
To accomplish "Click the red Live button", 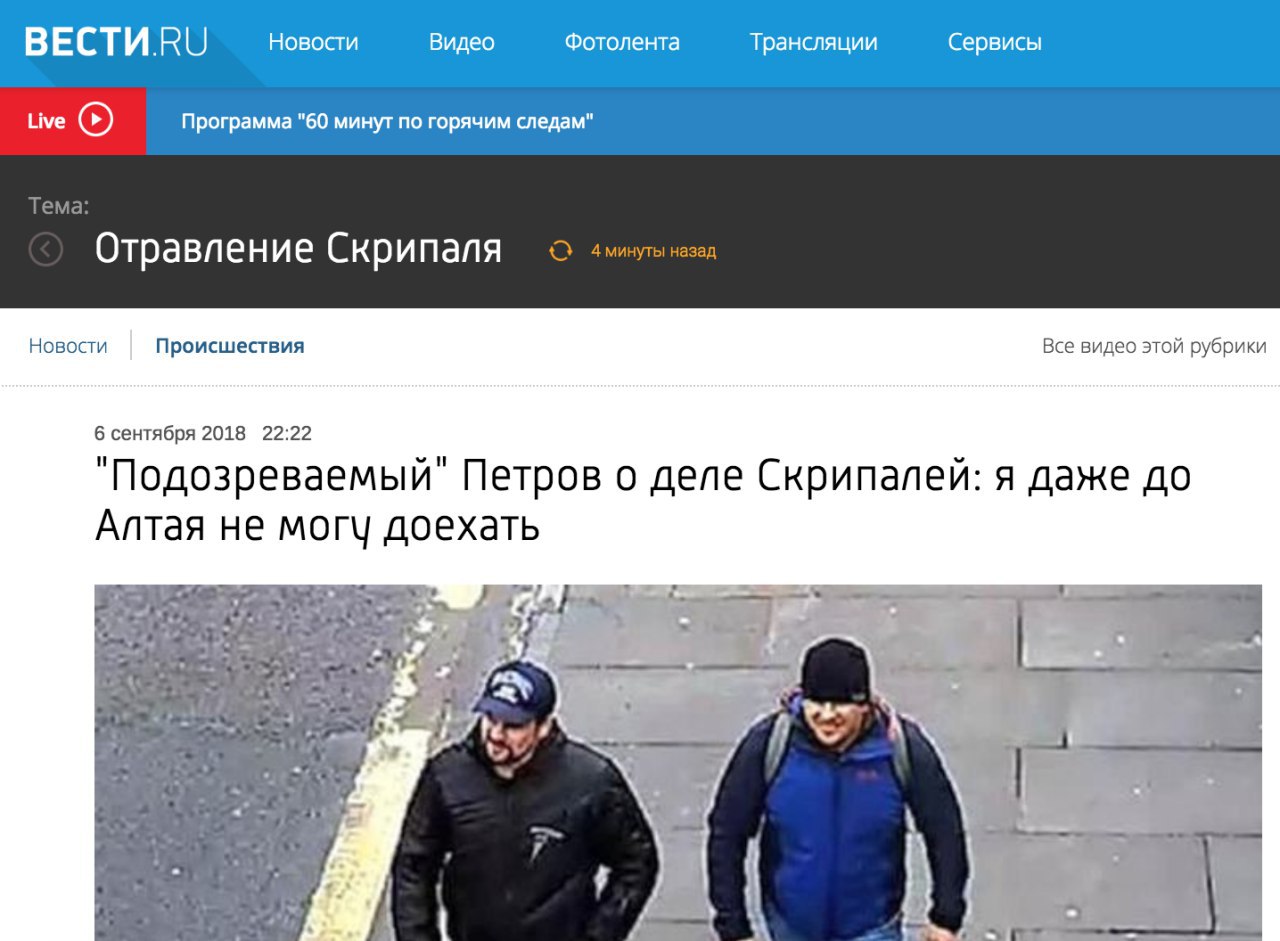I will (x=73, y=121).
